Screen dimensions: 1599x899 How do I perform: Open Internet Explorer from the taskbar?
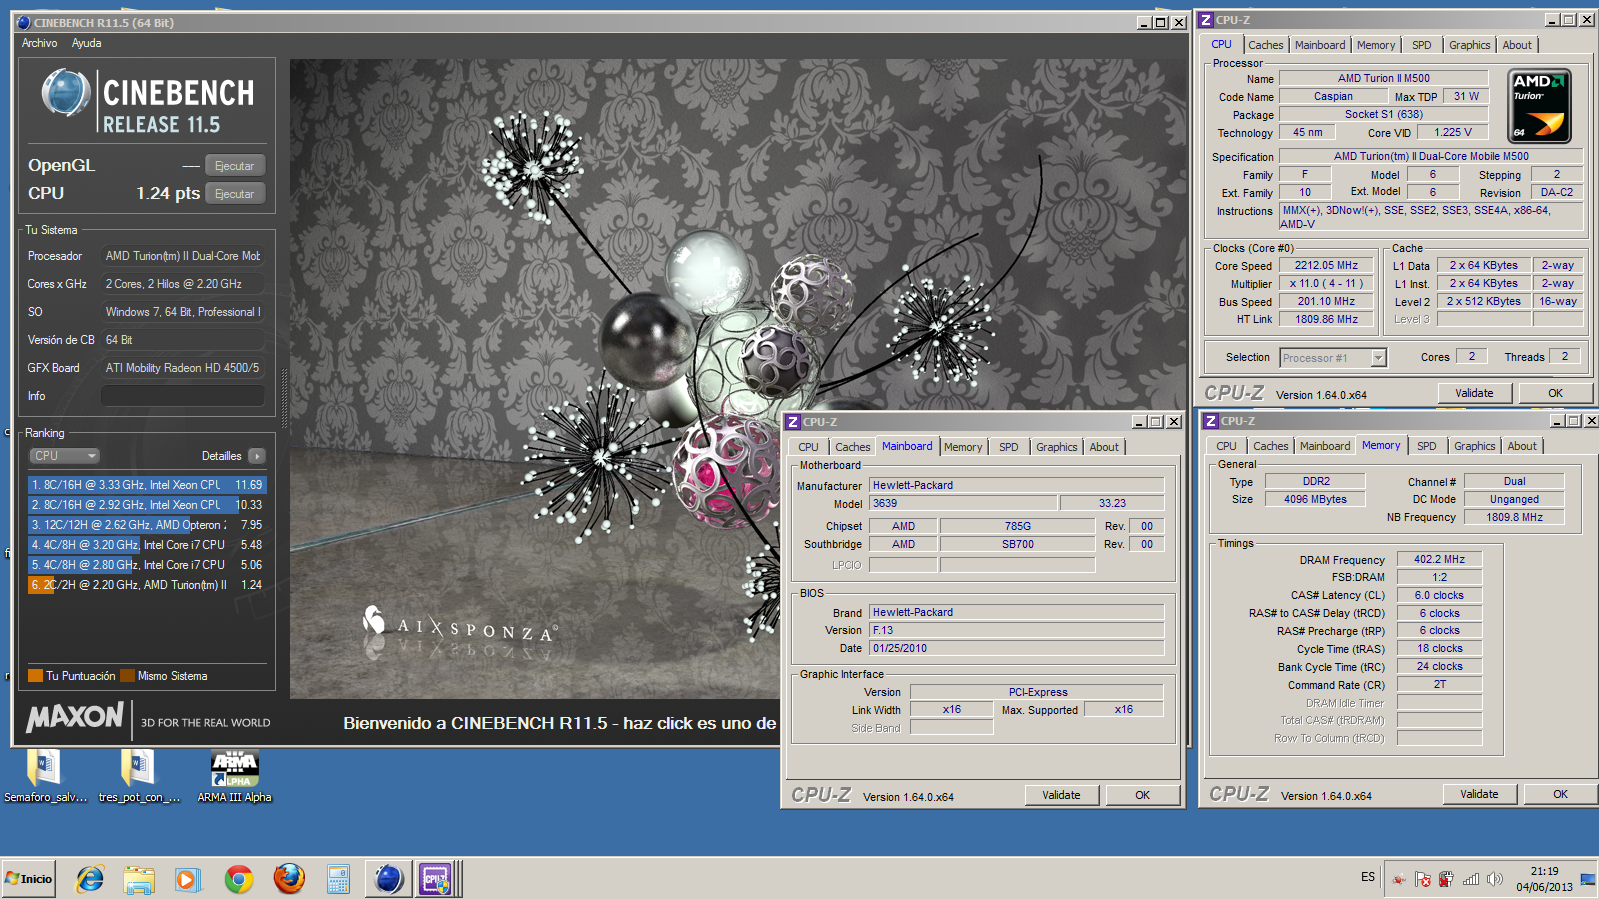(90, 879)
